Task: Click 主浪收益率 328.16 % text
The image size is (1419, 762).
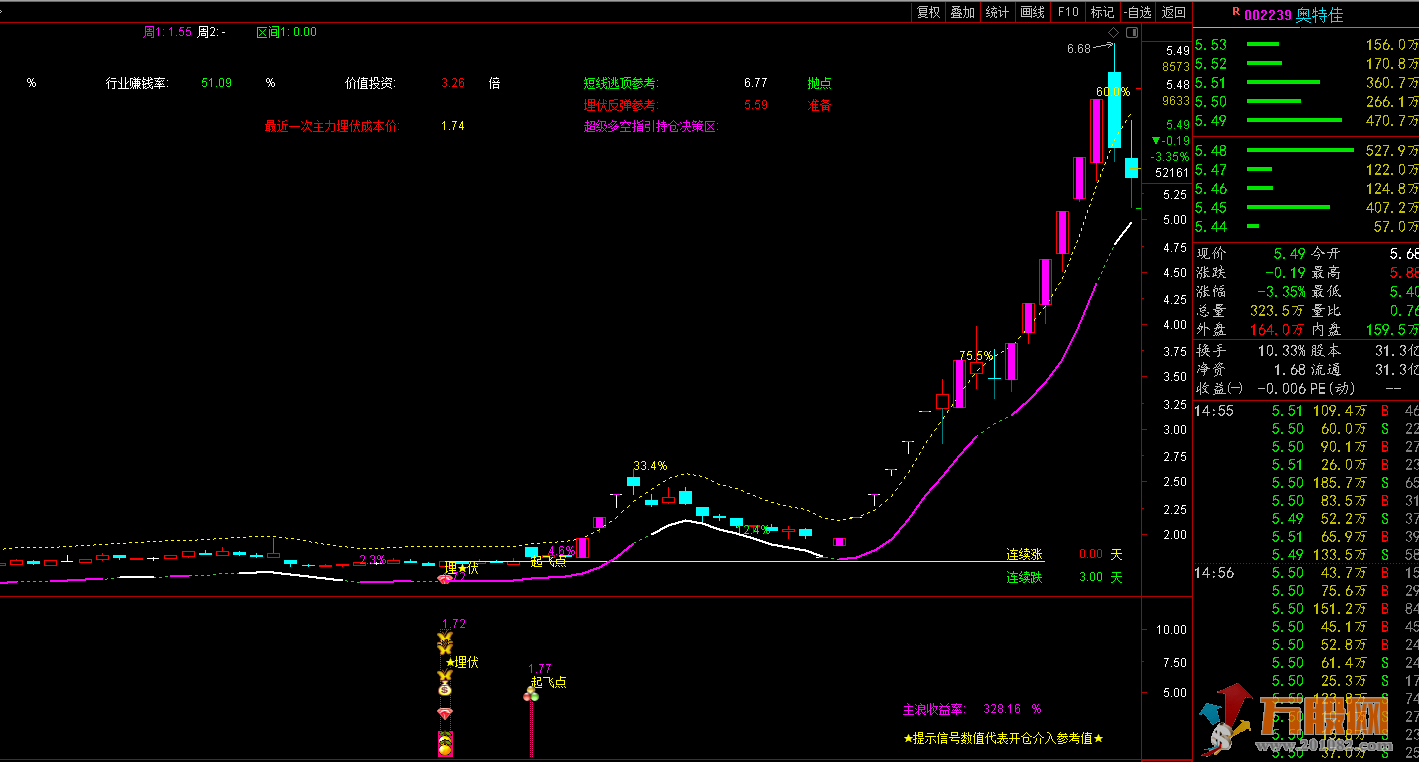Action: tap(972, 709)
